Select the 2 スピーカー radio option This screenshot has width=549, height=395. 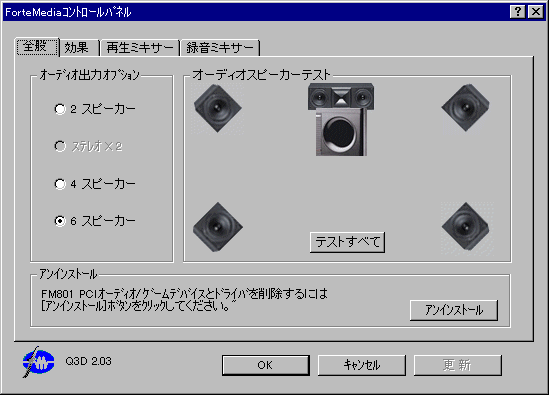pos(95,109)
